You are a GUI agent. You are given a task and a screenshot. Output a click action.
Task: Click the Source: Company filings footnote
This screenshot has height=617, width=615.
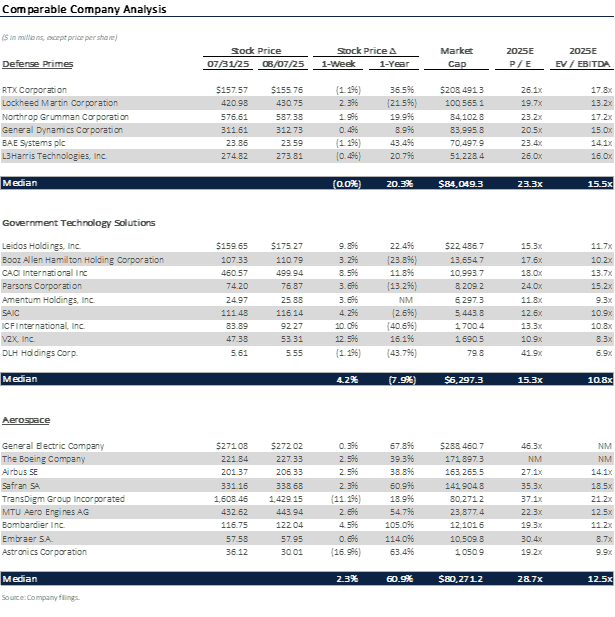pos(40,597)
